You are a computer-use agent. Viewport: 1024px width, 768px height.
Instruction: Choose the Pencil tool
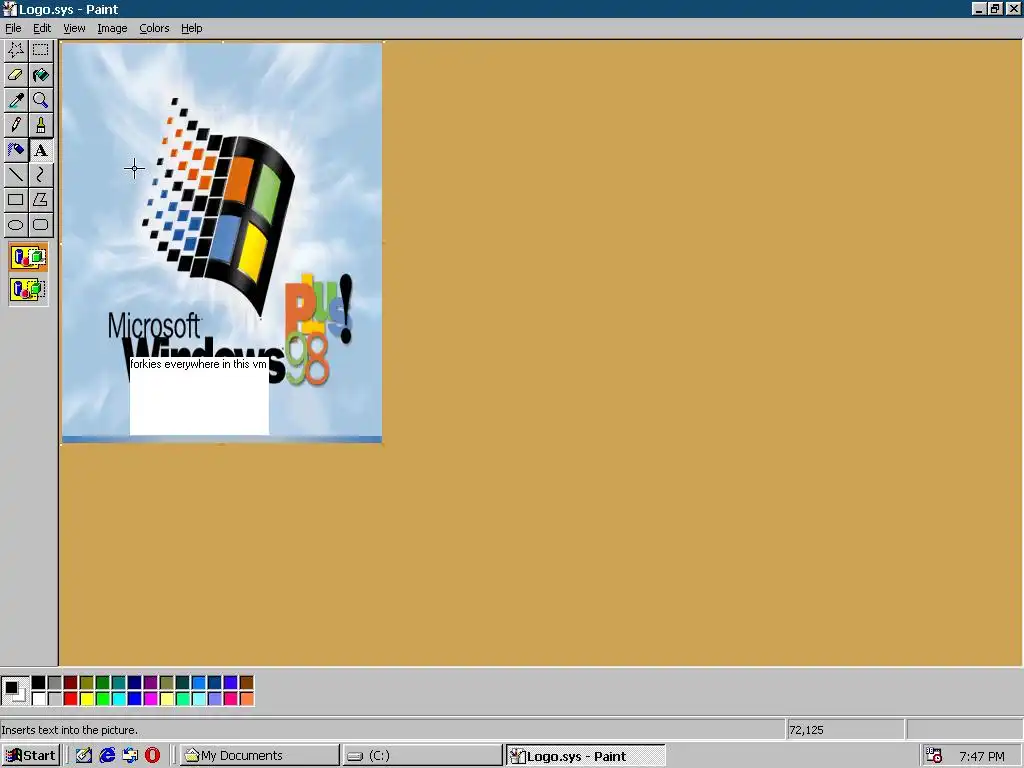[x=16, y=125]
